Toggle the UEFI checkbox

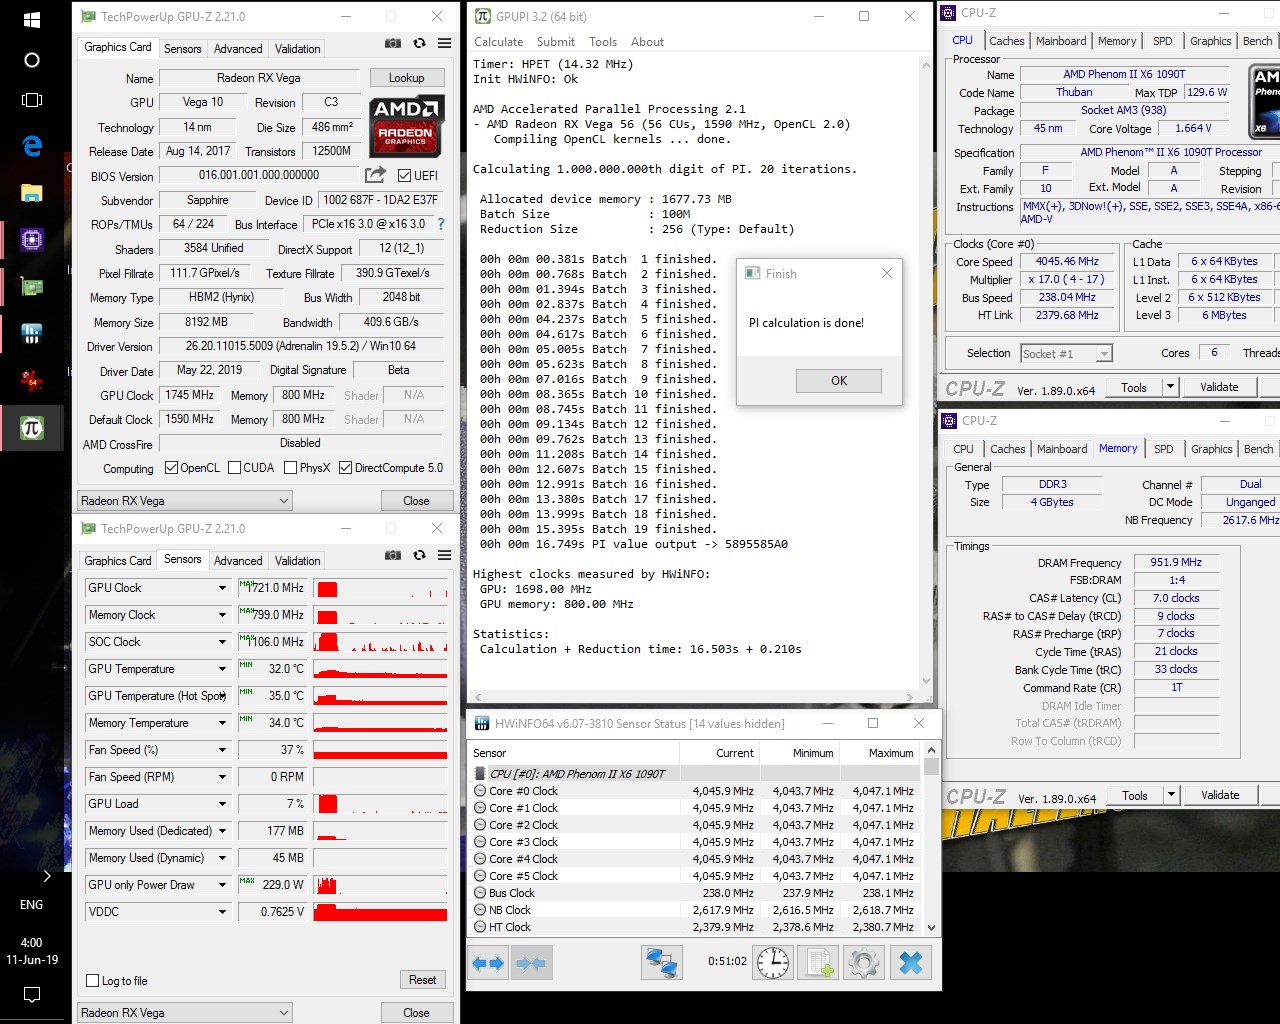404,175
